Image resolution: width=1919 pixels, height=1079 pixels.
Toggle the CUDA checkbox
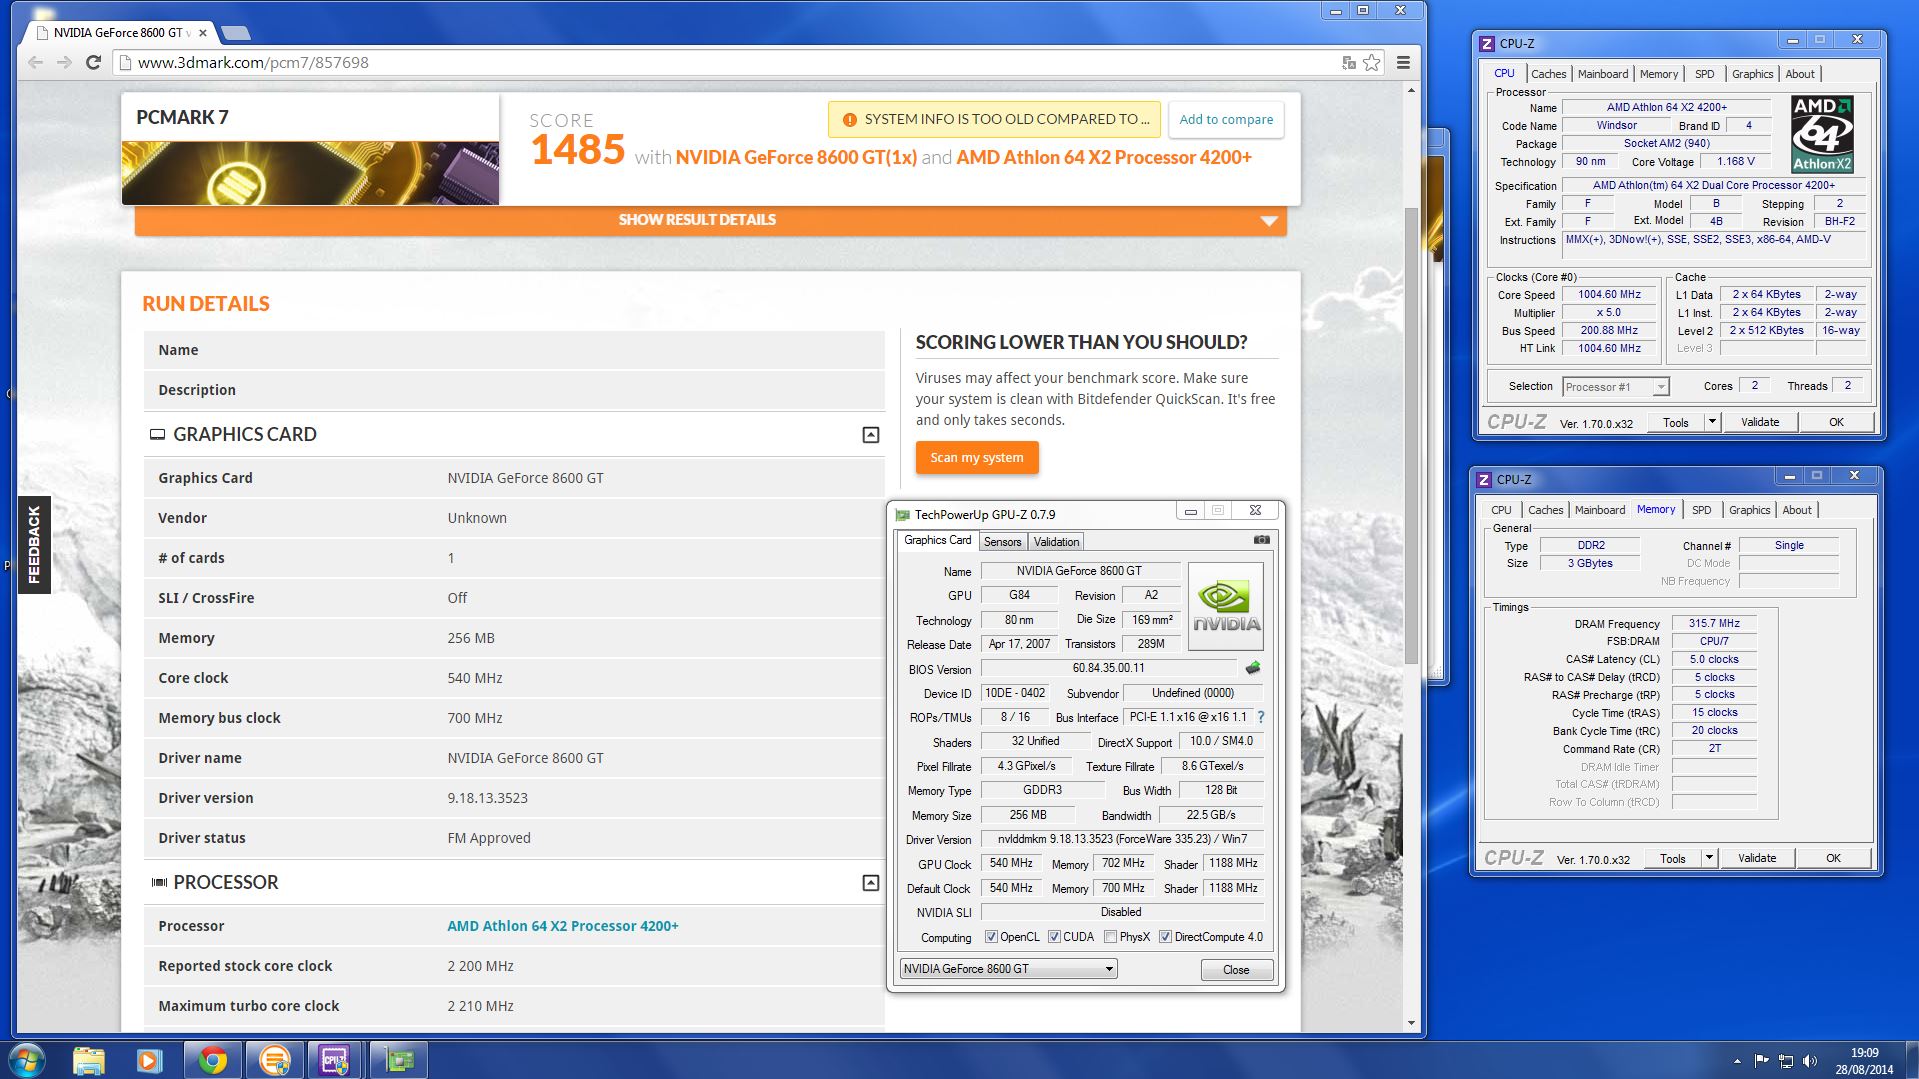point(1054,937)
